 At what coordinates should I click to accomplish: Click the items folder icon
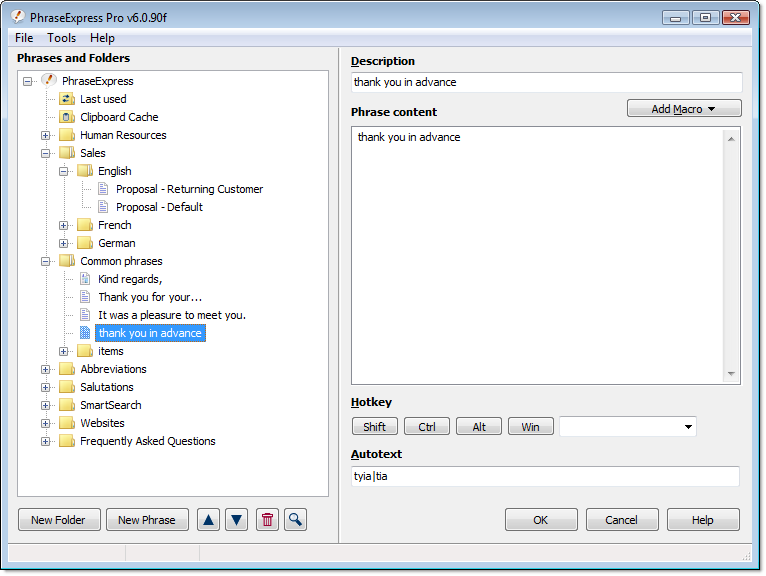(85, 350)
